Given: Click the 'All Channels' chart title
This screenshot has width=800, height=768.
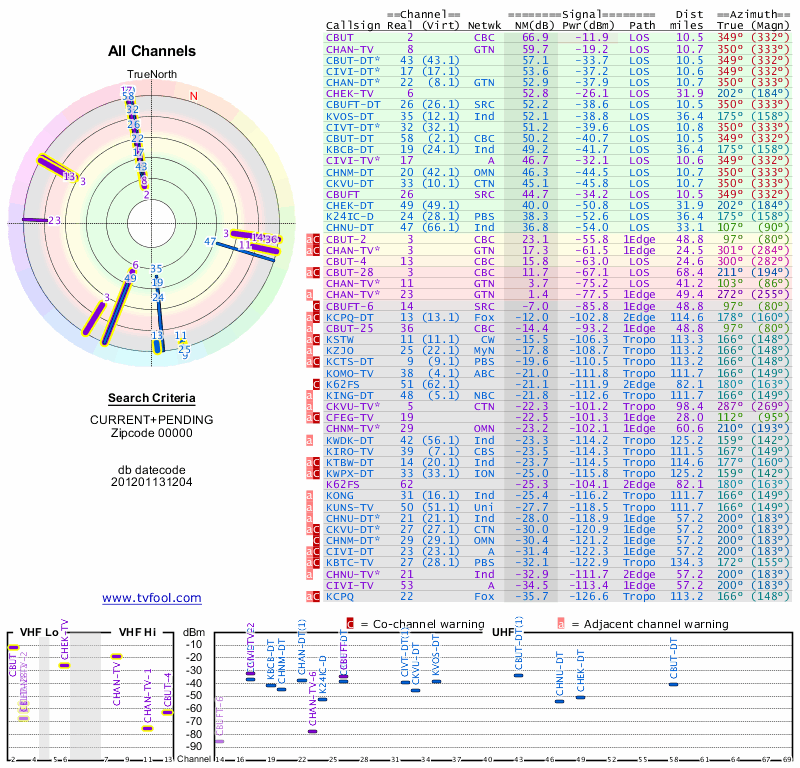Looking at the screenshot, I should point(152,51).
